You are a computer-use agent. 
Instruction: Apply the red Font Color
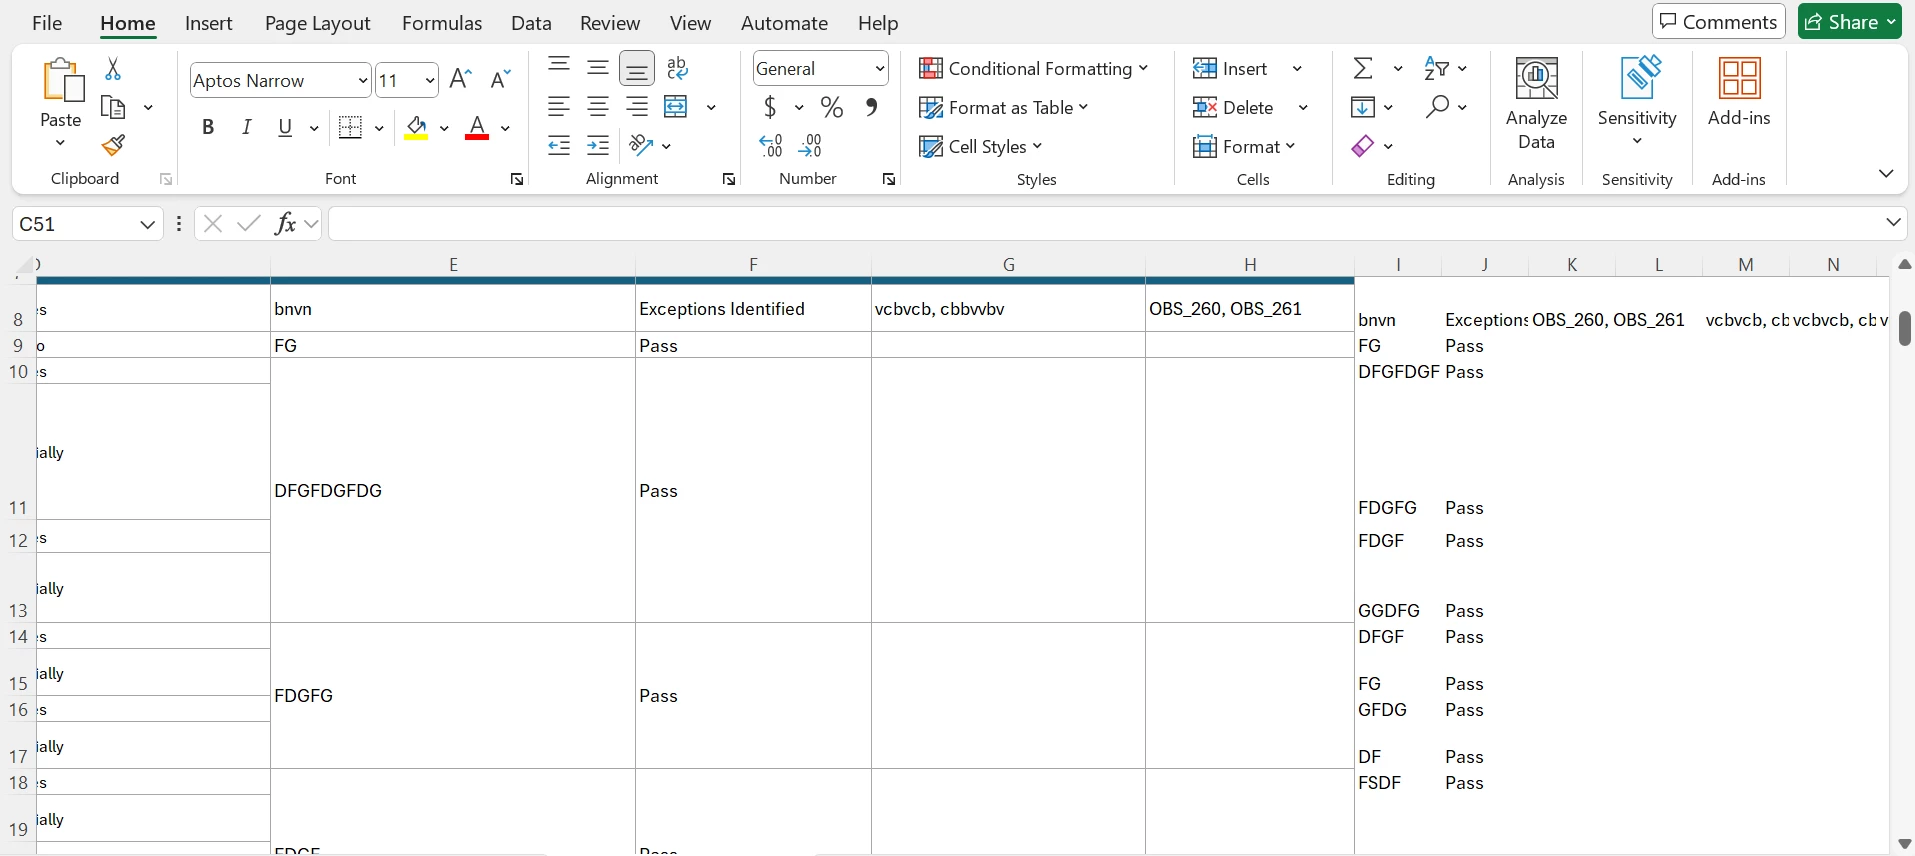(477, 127)
